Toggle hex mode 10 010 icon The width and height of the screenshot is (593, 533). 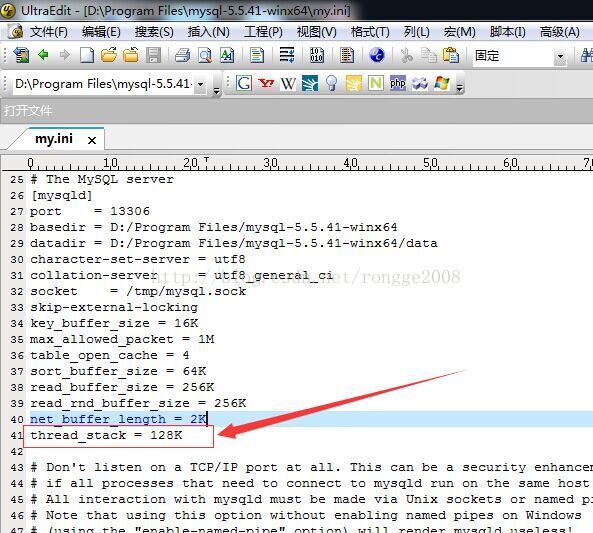317,55
